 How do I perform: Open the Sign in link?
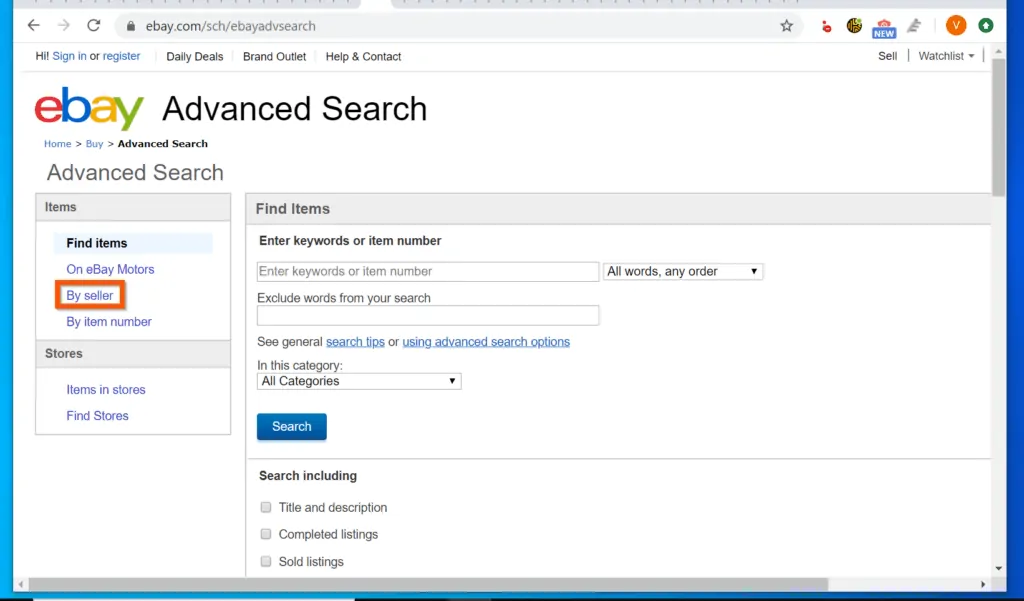[69, 56]
